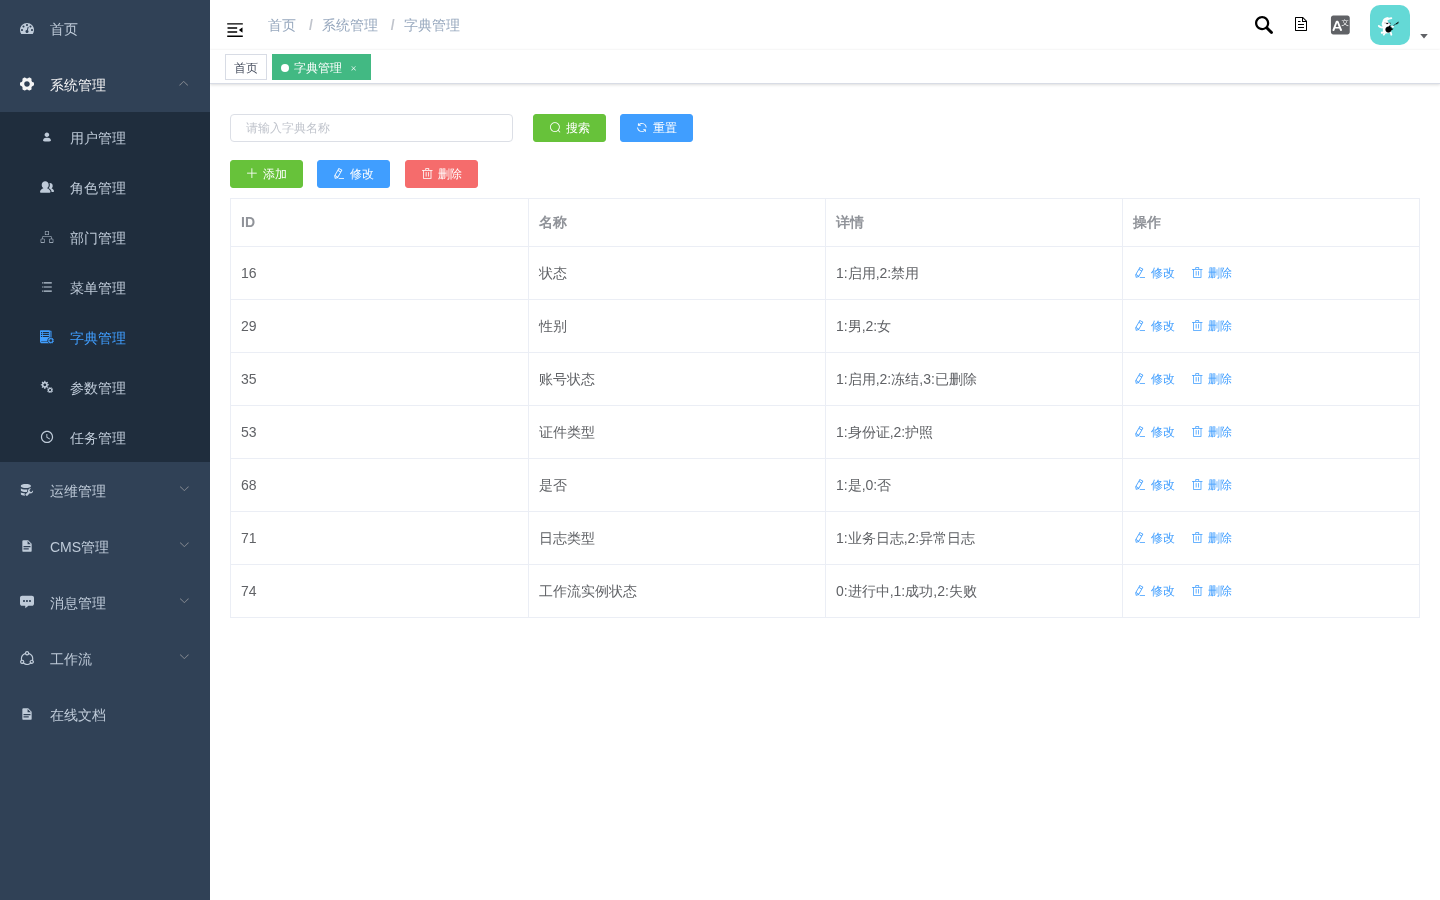Viewport: 1440px width, 900px height.
Task: Click roles icon beside 角色管理
Action: tap(47, 187)
